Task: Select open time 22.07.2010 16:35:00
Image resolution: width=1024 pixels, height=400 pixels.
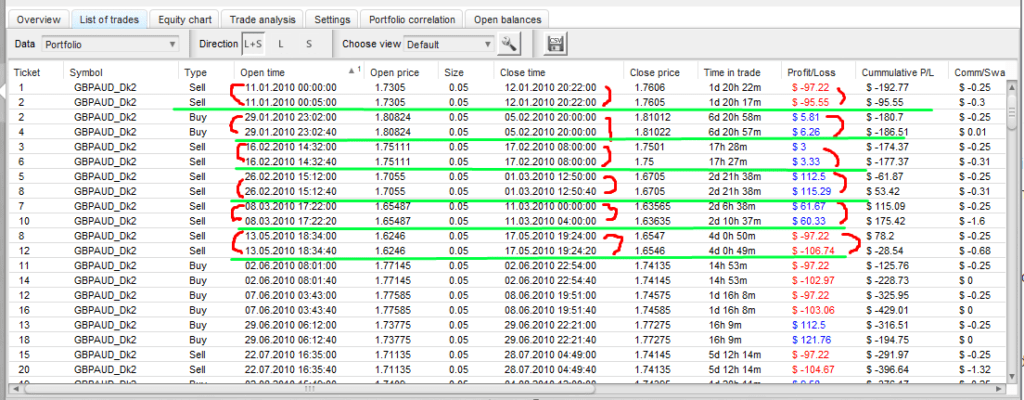Action: click(290, 355)
